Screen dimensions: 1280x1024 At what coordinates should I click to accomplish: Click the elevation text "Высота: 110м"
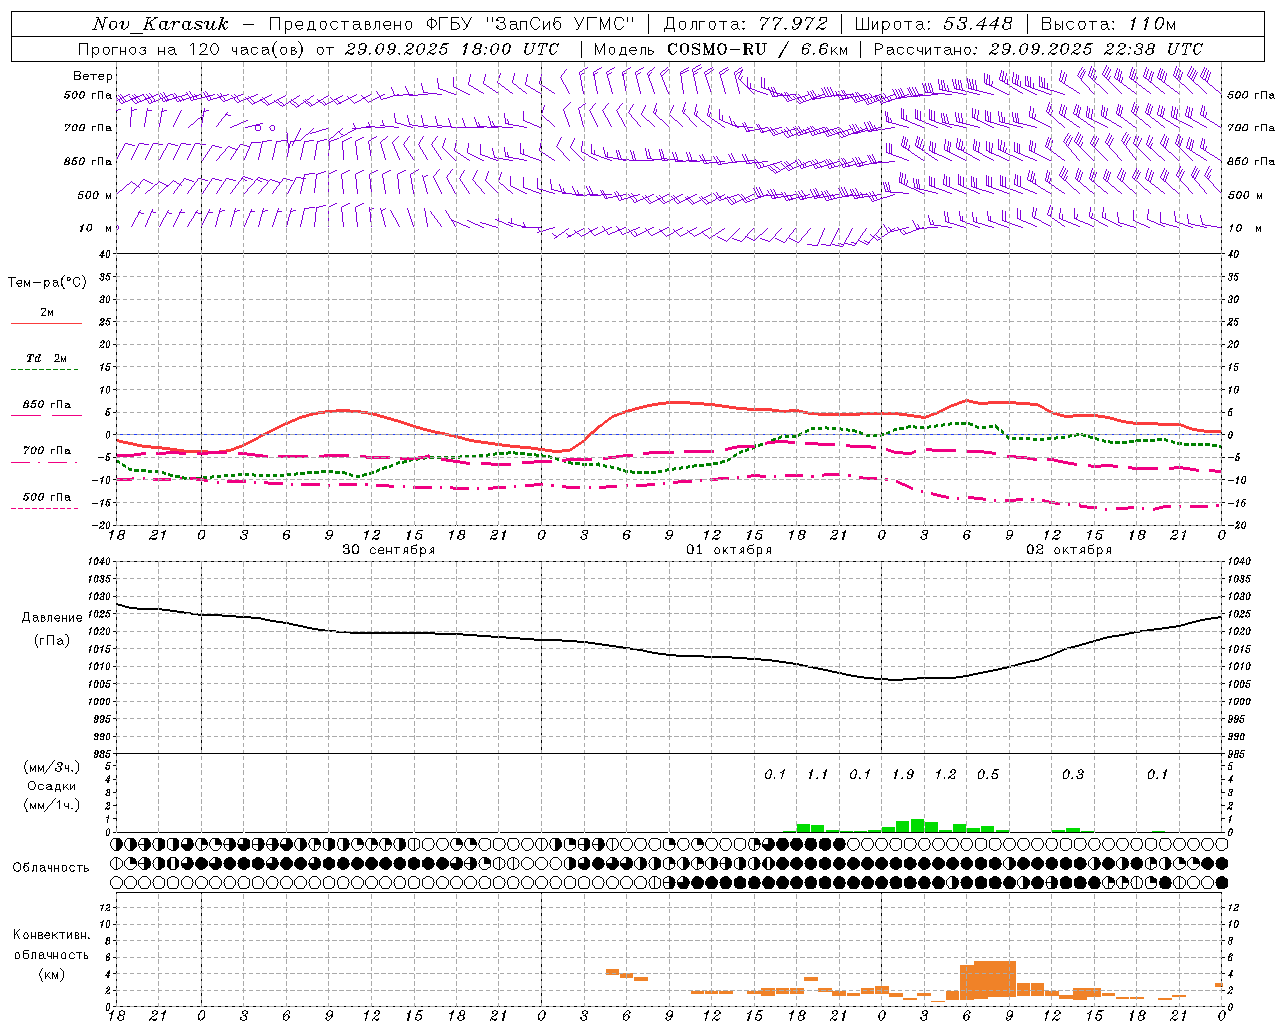1108,24
